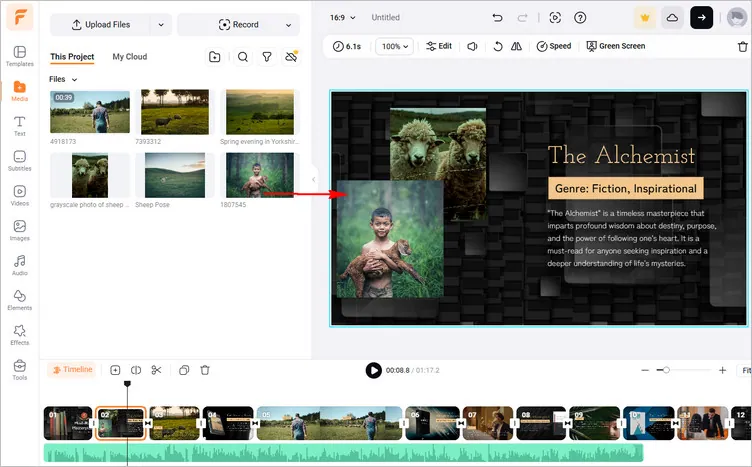Select the 4918173 video thumbnail
This screenshot has width=752, height=467.
point(90,112)
